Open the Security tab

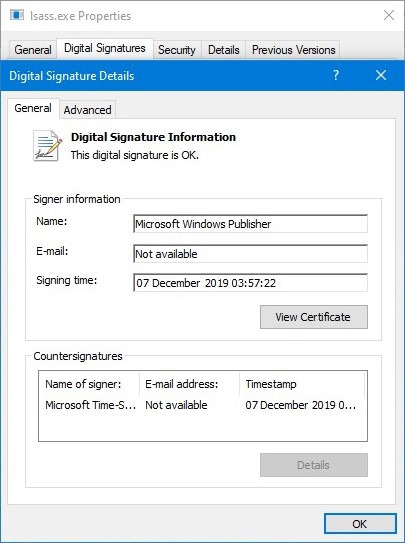tap(177, 50)
